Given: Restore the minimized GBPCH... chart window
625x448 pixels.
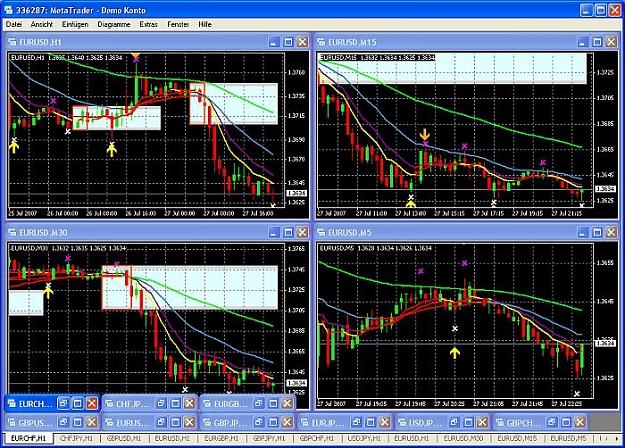Looking at the screenshot, I should click(x=552, y=422).
